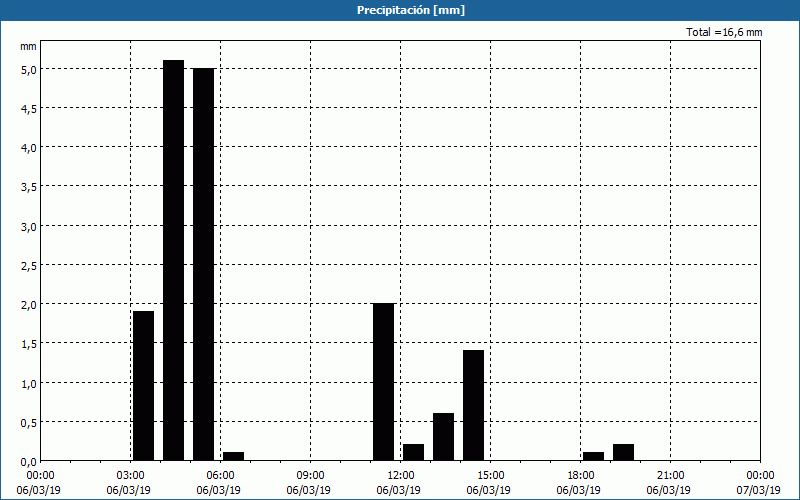Click the mm unit label above the axis
The width and height of the screenshot is (800, 500).
28,46
